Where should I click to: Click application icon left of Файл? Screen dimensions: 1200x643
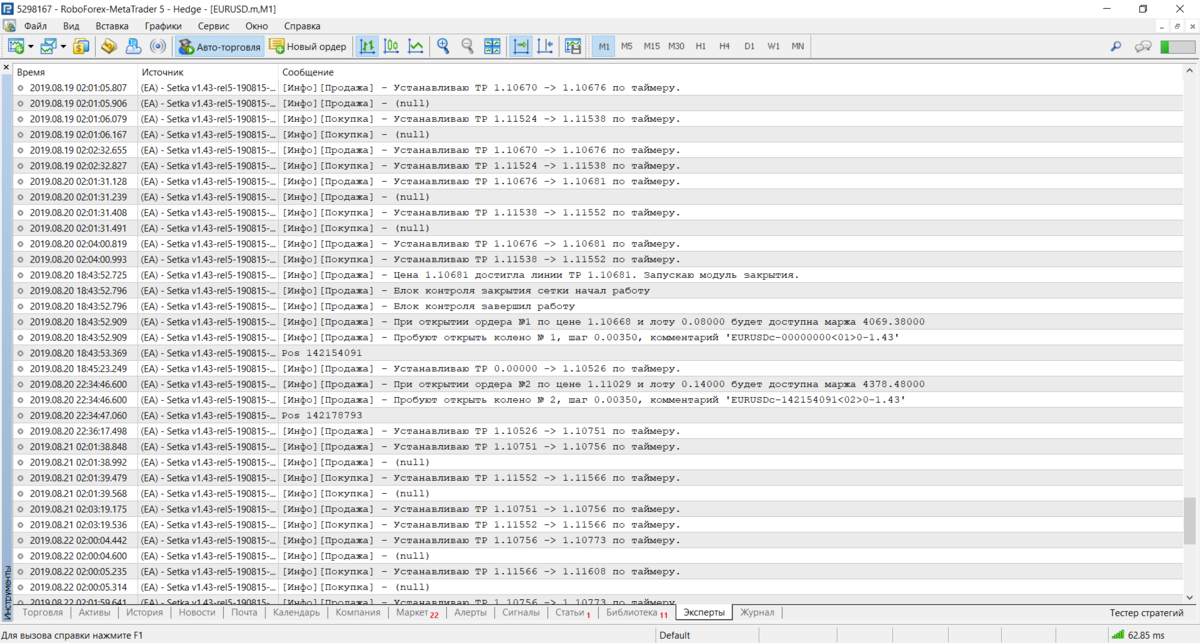8,25
